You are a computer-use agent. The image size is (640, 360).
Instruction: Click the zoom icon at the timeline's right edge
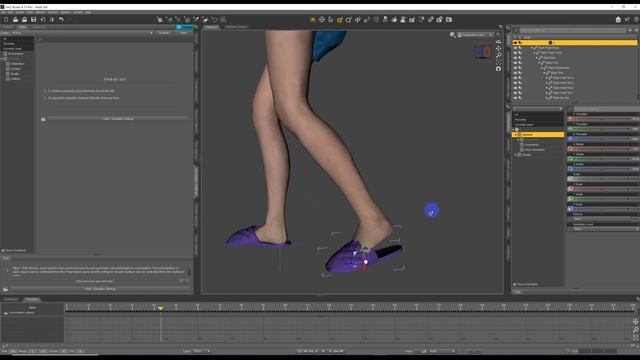click(636, 330)
